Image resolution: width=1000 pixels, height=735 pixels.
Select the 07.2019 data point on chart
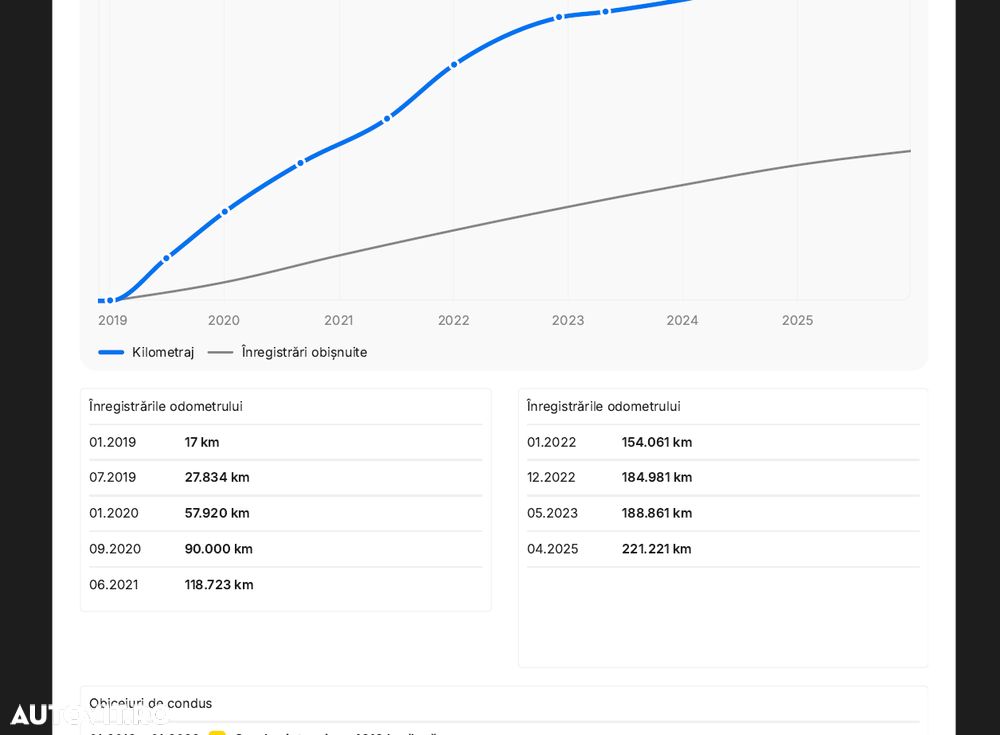pyautogui.click(x=166, y=258)
